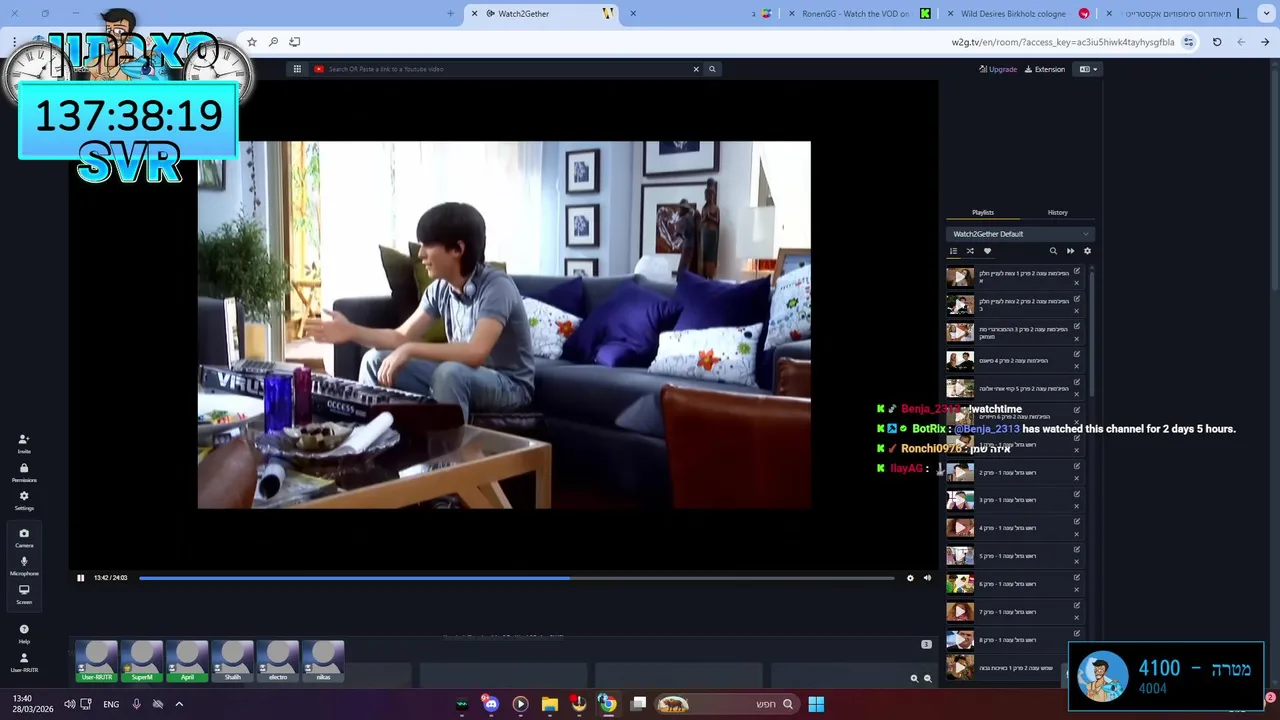Bookmark this page with the star

click(251, 42)
